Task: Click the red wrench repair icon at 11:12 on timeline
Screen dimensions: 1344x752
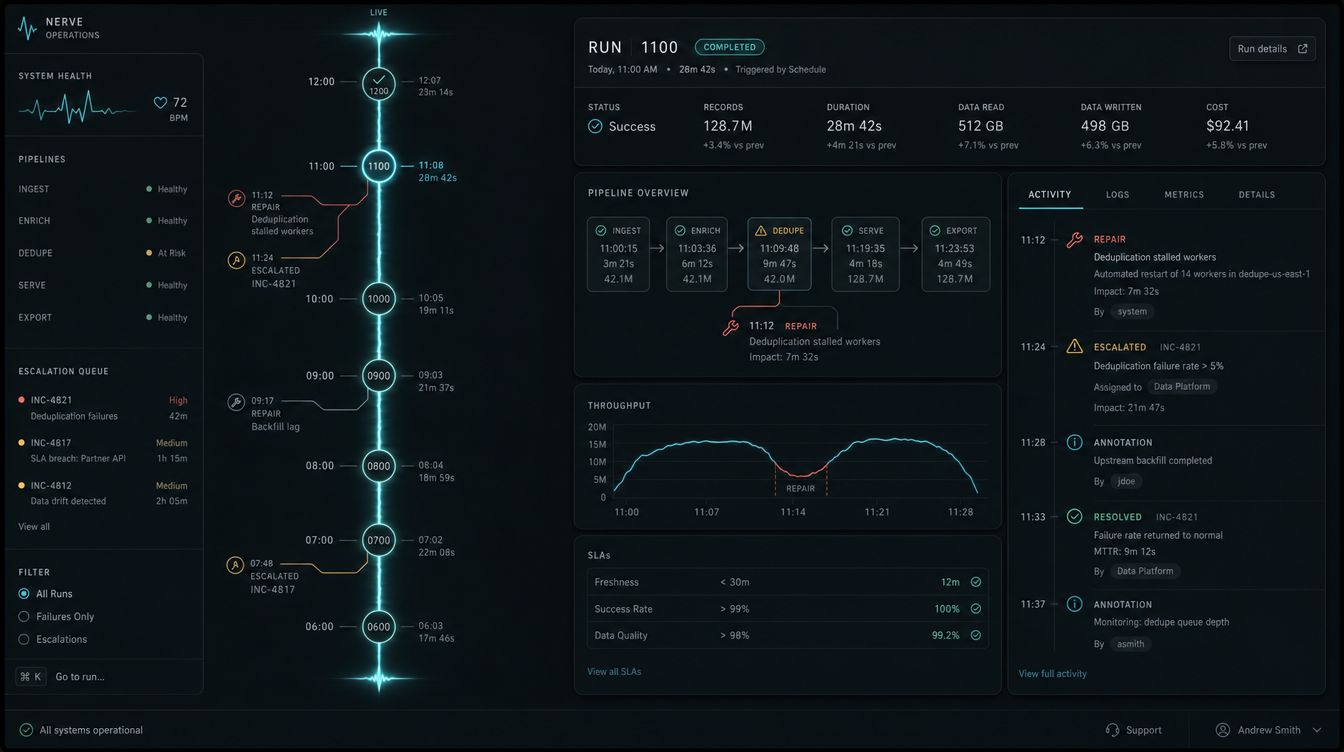Action: click(x=236, y=199)
